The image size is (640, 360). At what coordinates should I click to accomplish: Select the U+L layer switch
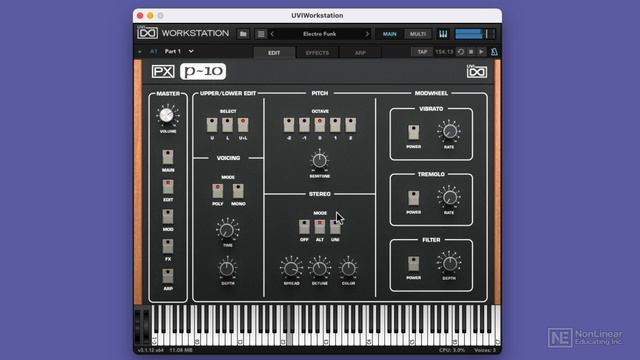pyautogui.click(x=243, y=125)
